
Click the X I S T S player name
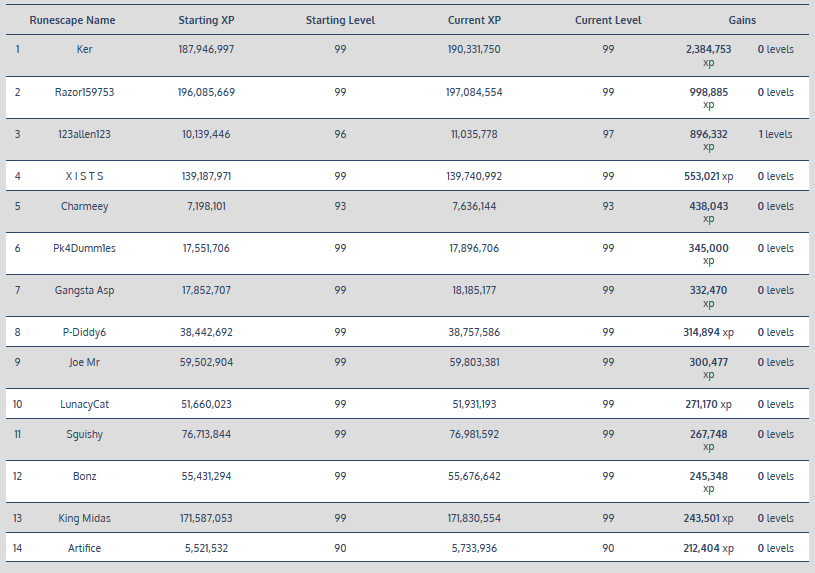tap(85, 176)
